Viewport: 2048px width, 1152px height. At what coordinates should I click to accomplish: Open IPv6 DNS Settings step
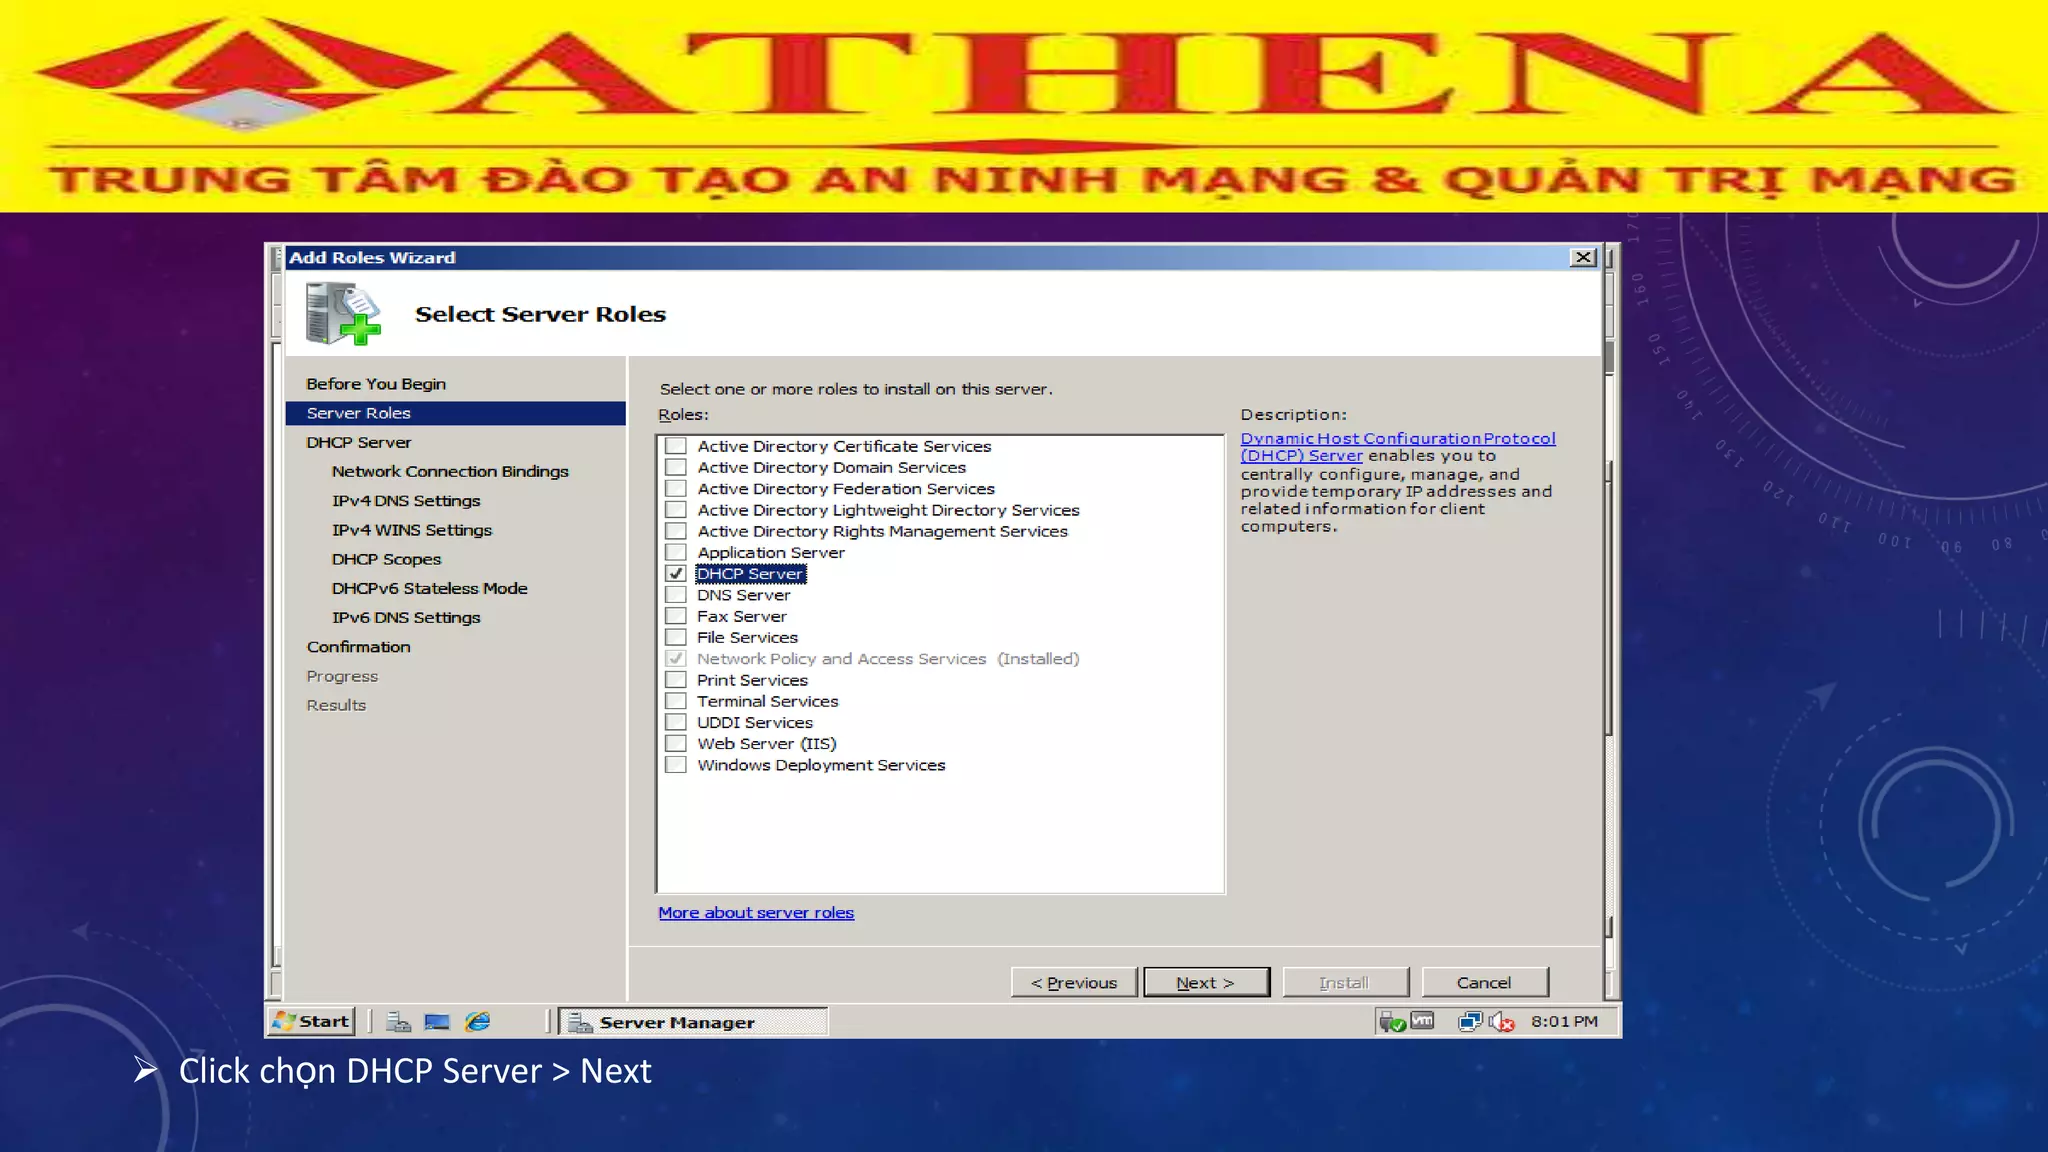click(x=406, y=617)
